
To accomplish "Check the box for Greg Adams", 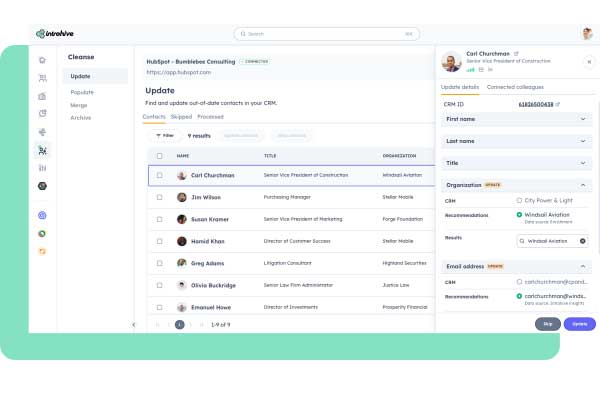I will pyautogui.click(x=160, y=263).
